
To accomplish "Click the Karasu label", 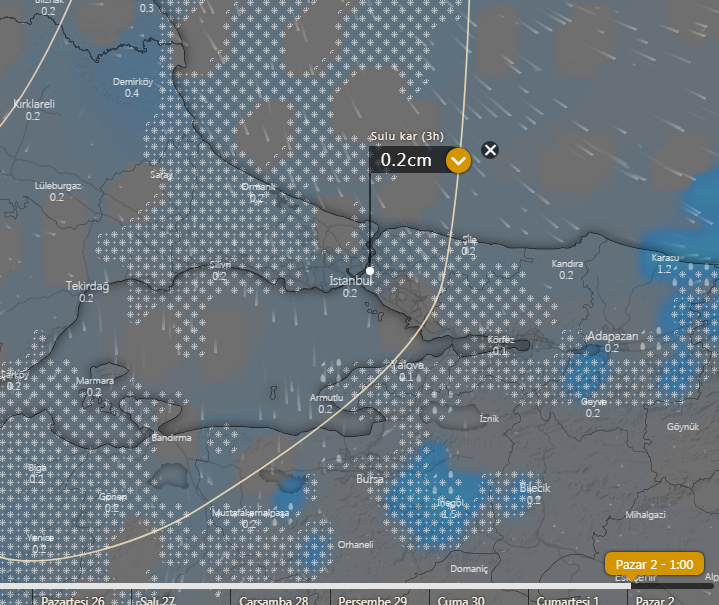I will tap(665, 258).
